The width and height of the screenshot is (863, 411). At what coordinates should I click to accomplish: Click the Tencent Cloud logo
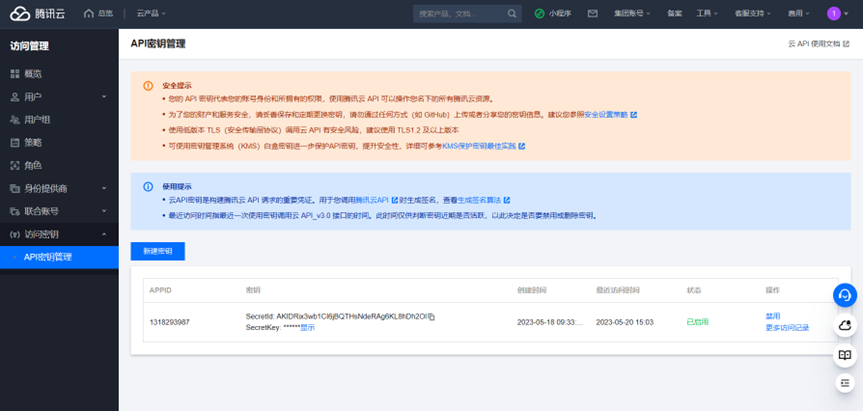pos(37,14)
